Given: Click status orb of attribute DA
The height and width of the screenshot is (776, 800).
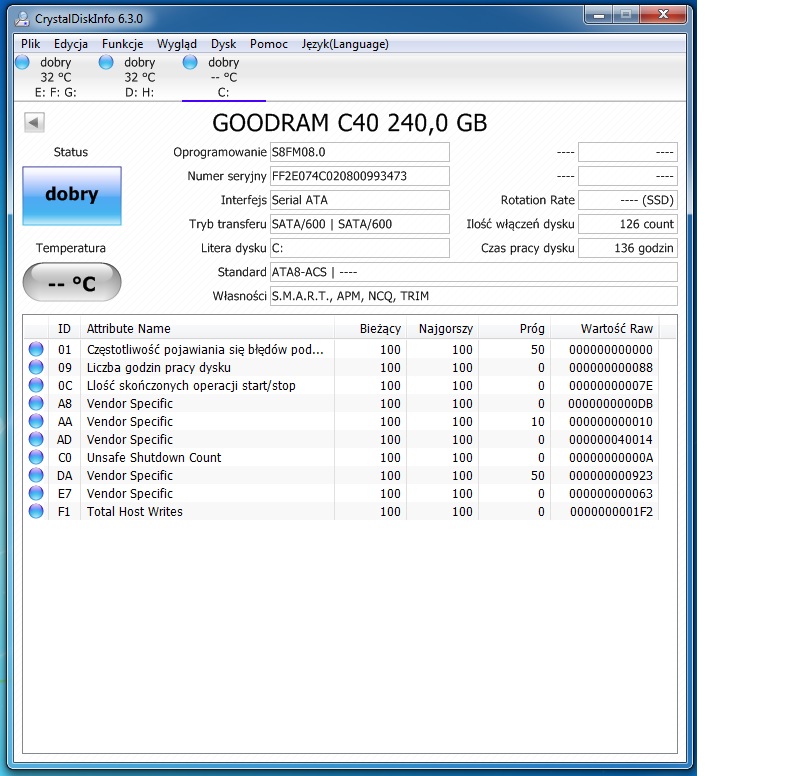Looking at the screenshot, I should [x=36, y=475].
